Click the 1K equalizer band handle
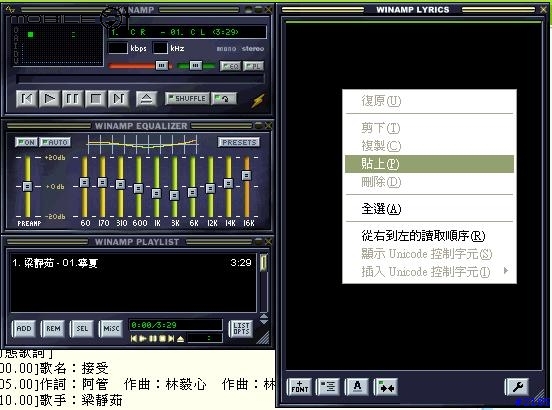Screen dimensions: 552x410 156,193
